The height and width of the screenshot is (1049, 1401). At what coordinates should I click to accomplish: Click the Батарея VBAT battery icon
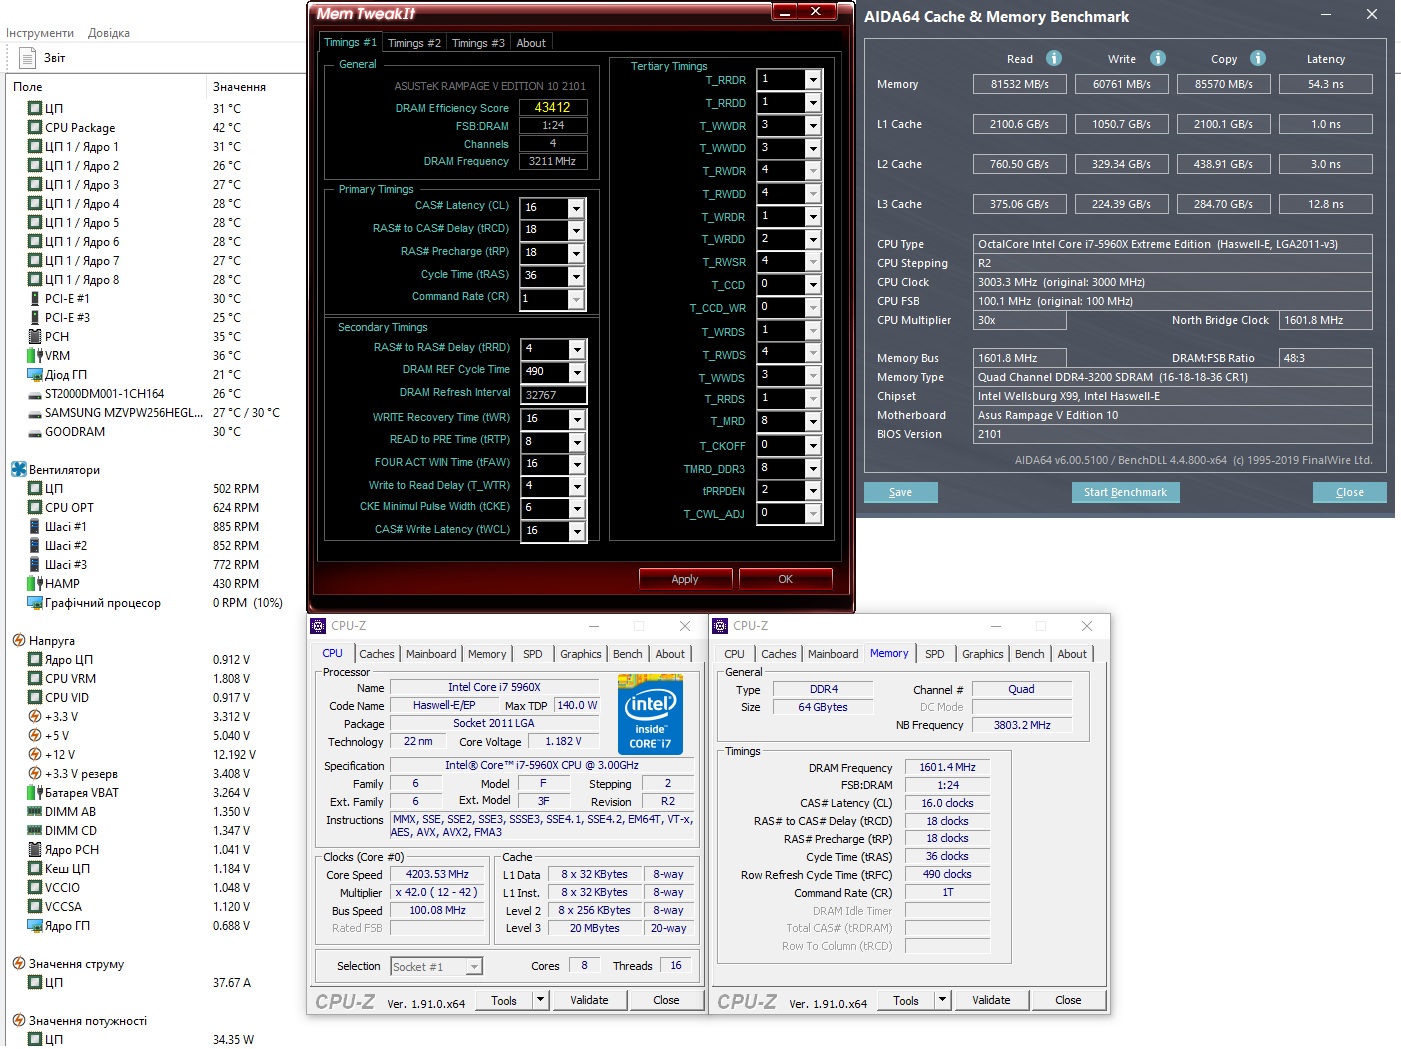point(35,793)
